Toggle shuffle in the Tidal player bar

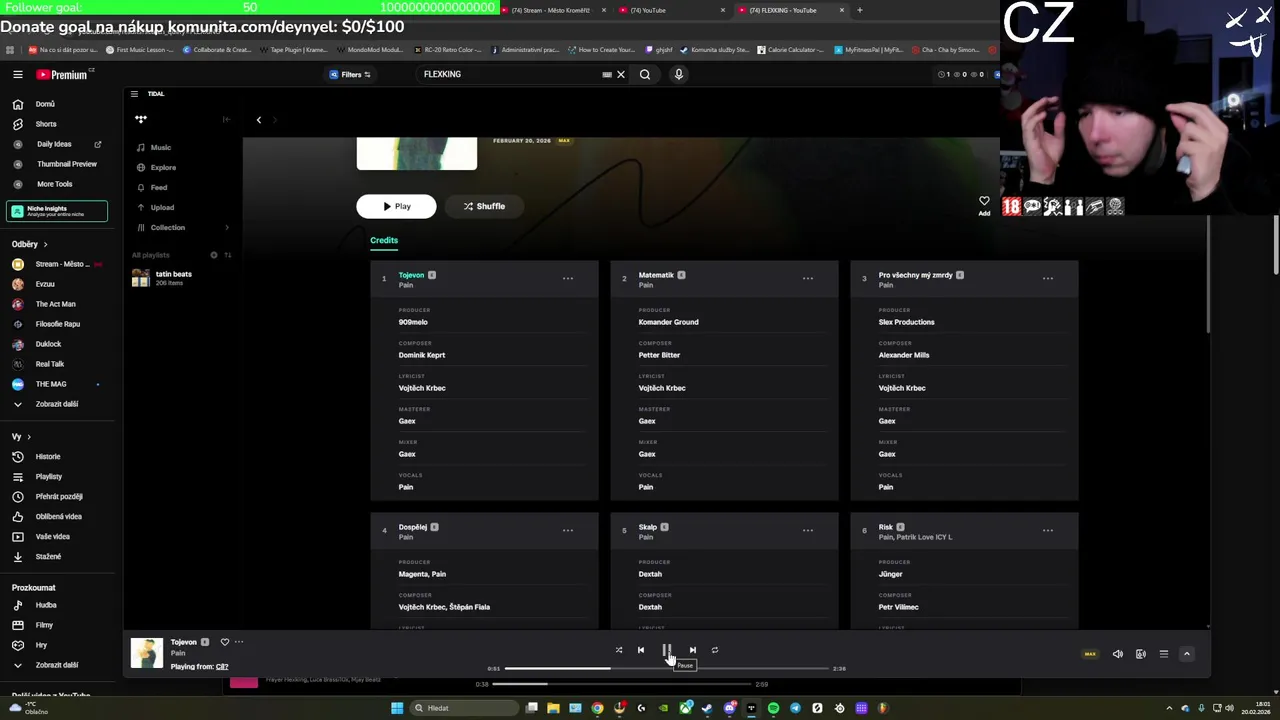tap(618, 650)
